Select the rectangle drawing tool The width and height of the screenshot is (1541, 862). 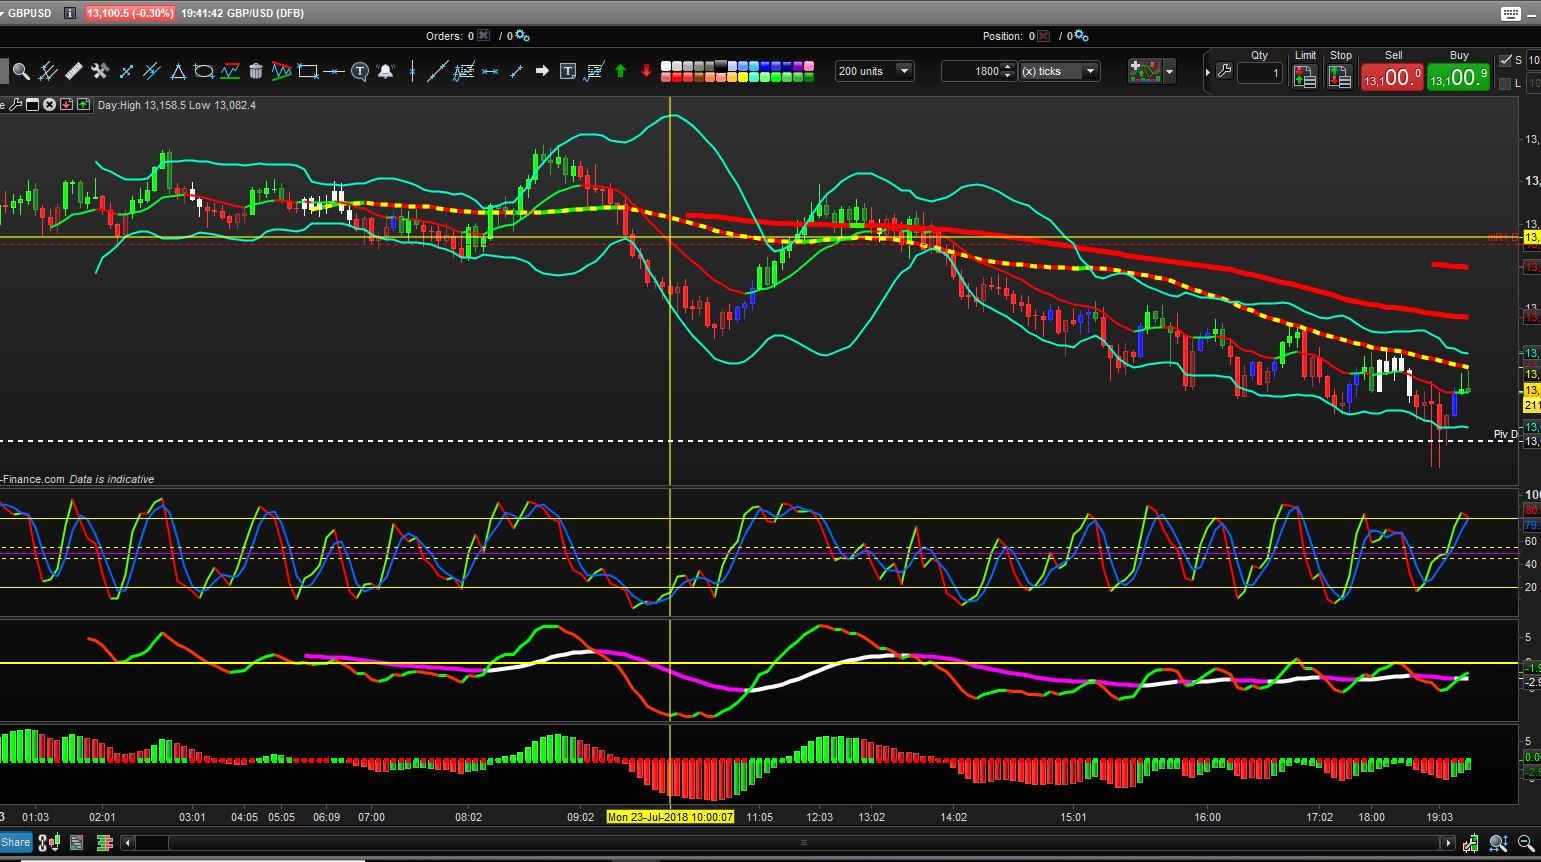click(308, 71)
